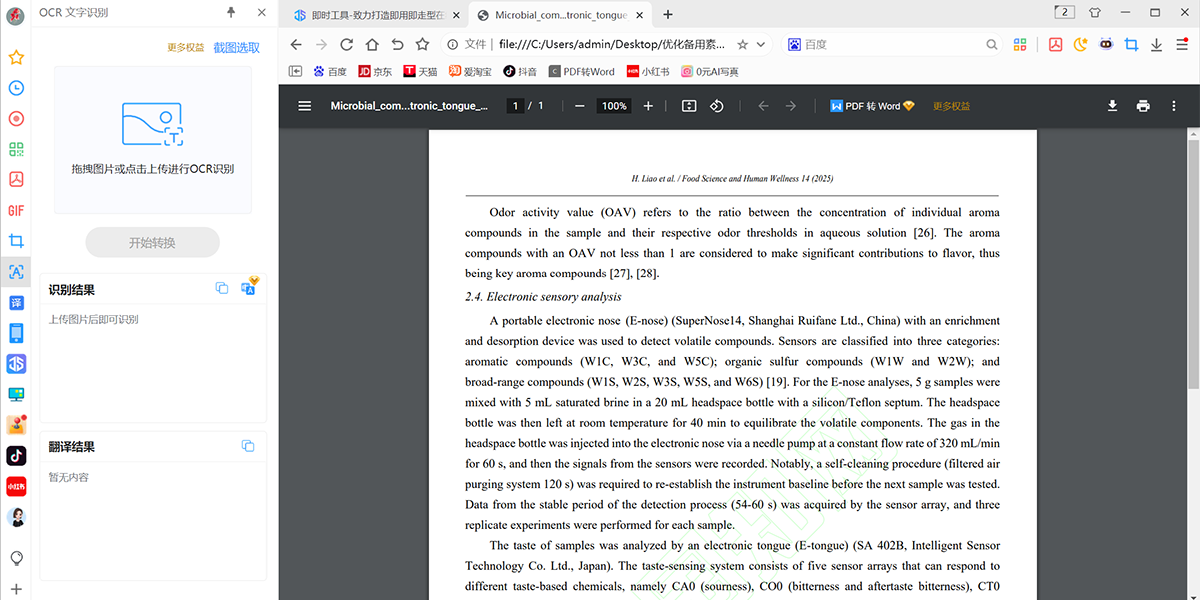Click the PDF zoom in plus

648,106
